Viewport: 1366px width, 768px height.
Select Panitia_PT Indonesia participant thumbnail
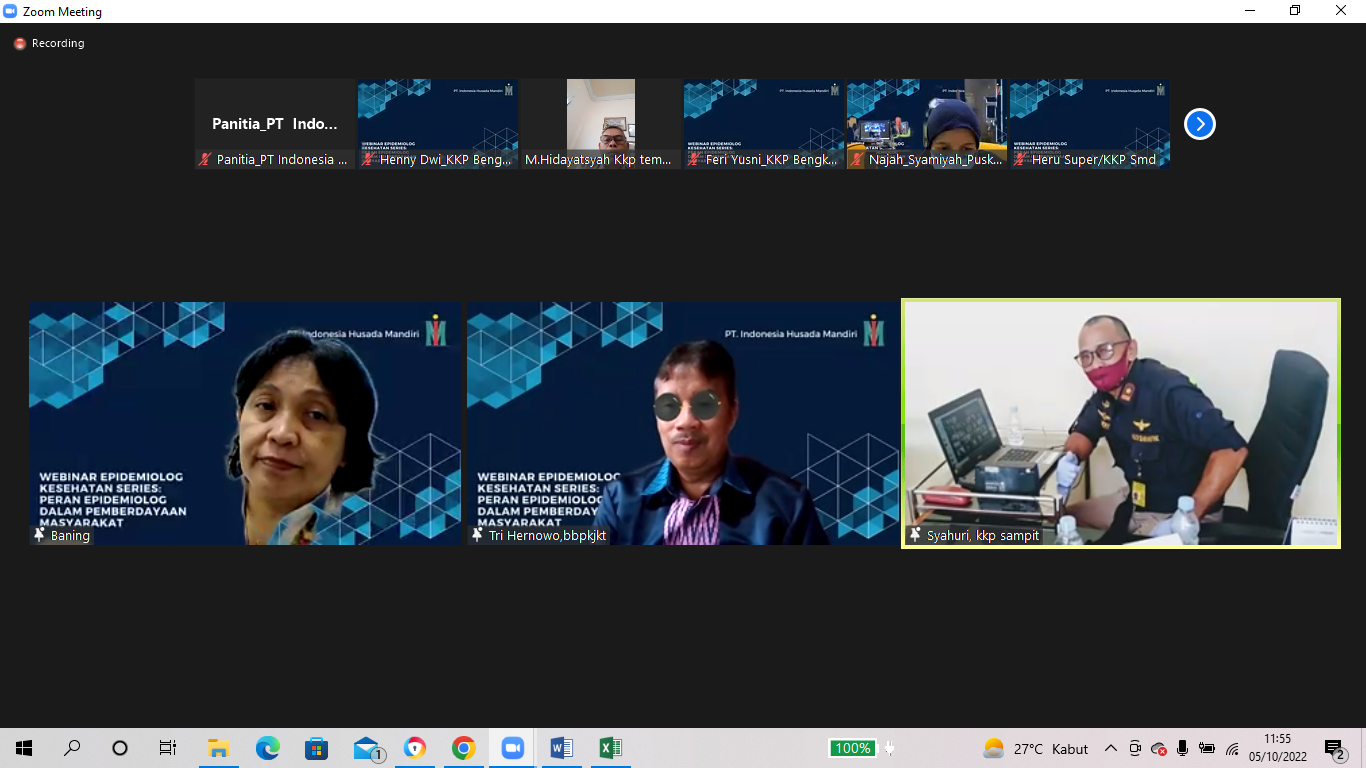point(275,124)
